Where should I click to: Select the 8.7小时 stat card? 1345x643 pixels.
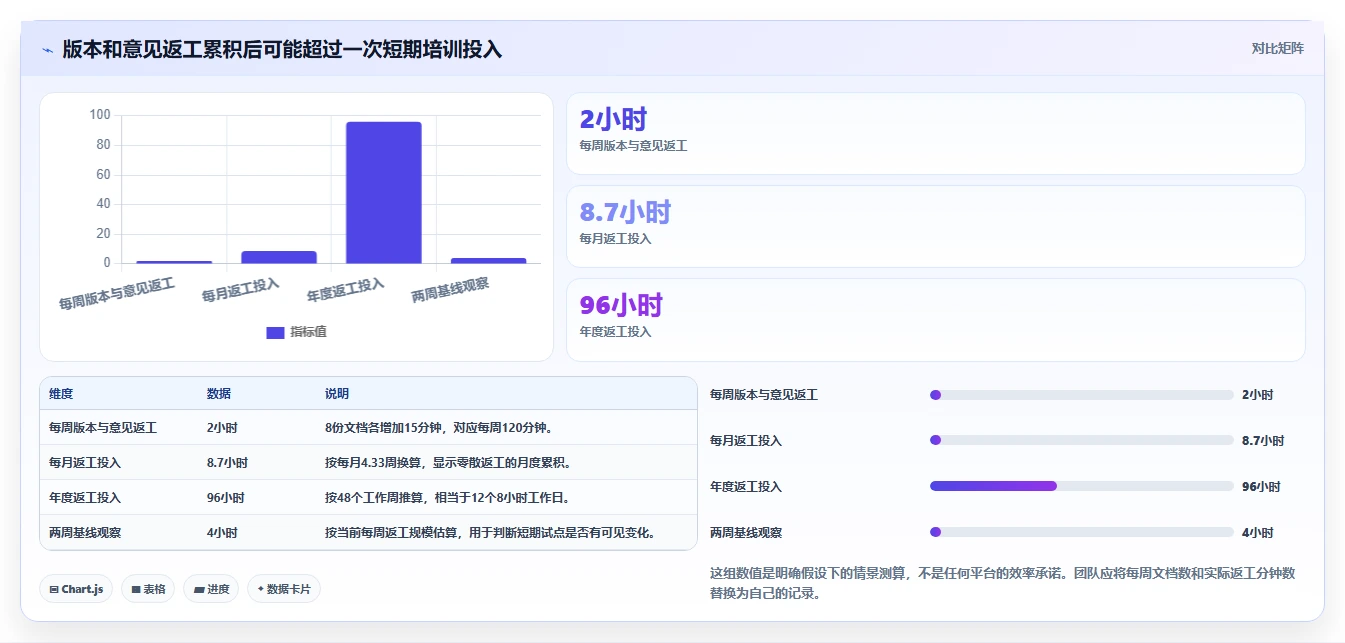(935, 227)
